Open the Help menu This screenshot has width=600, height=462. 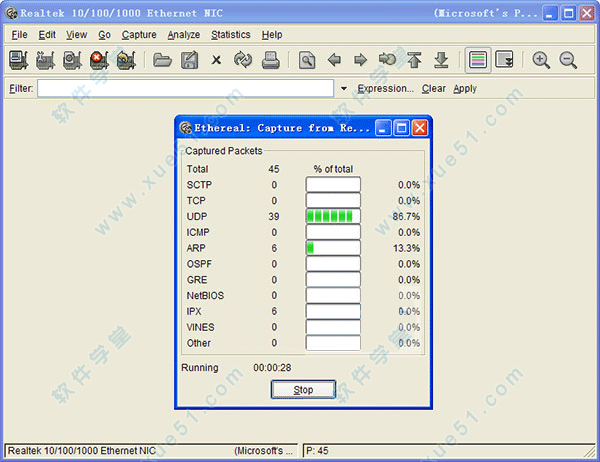pos(272,35)
